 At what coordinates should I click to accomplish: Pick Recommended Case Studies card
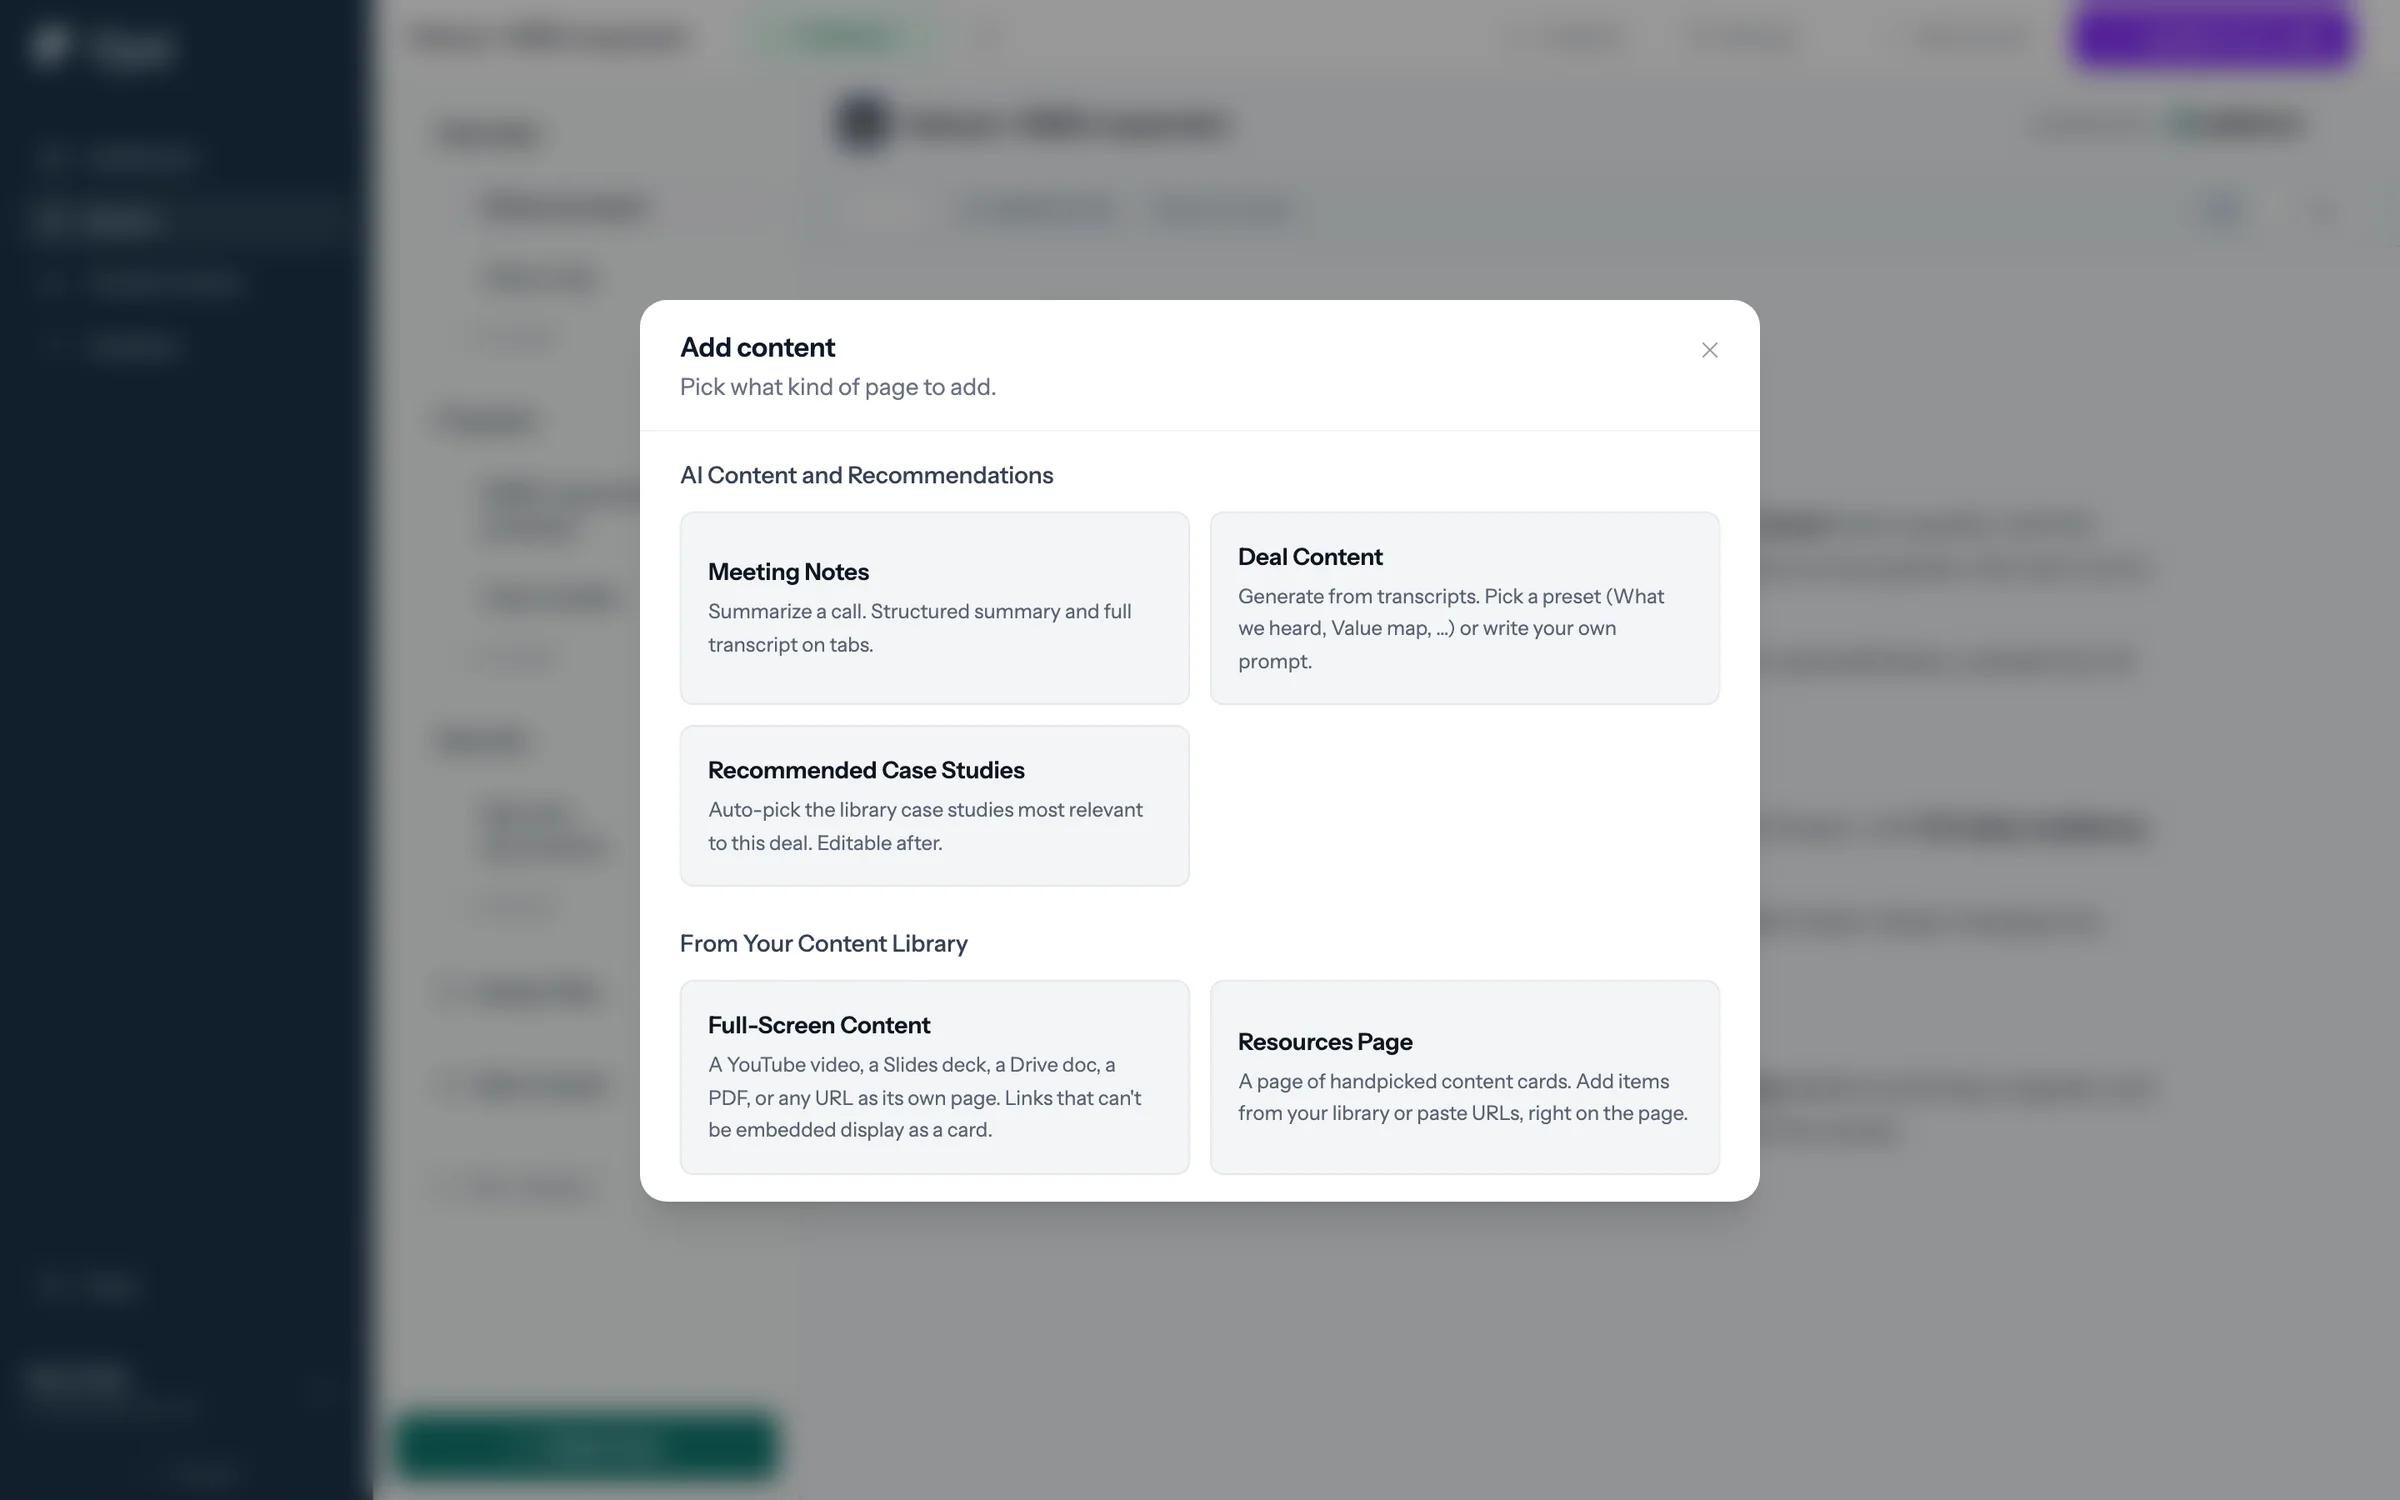[934, 806]
